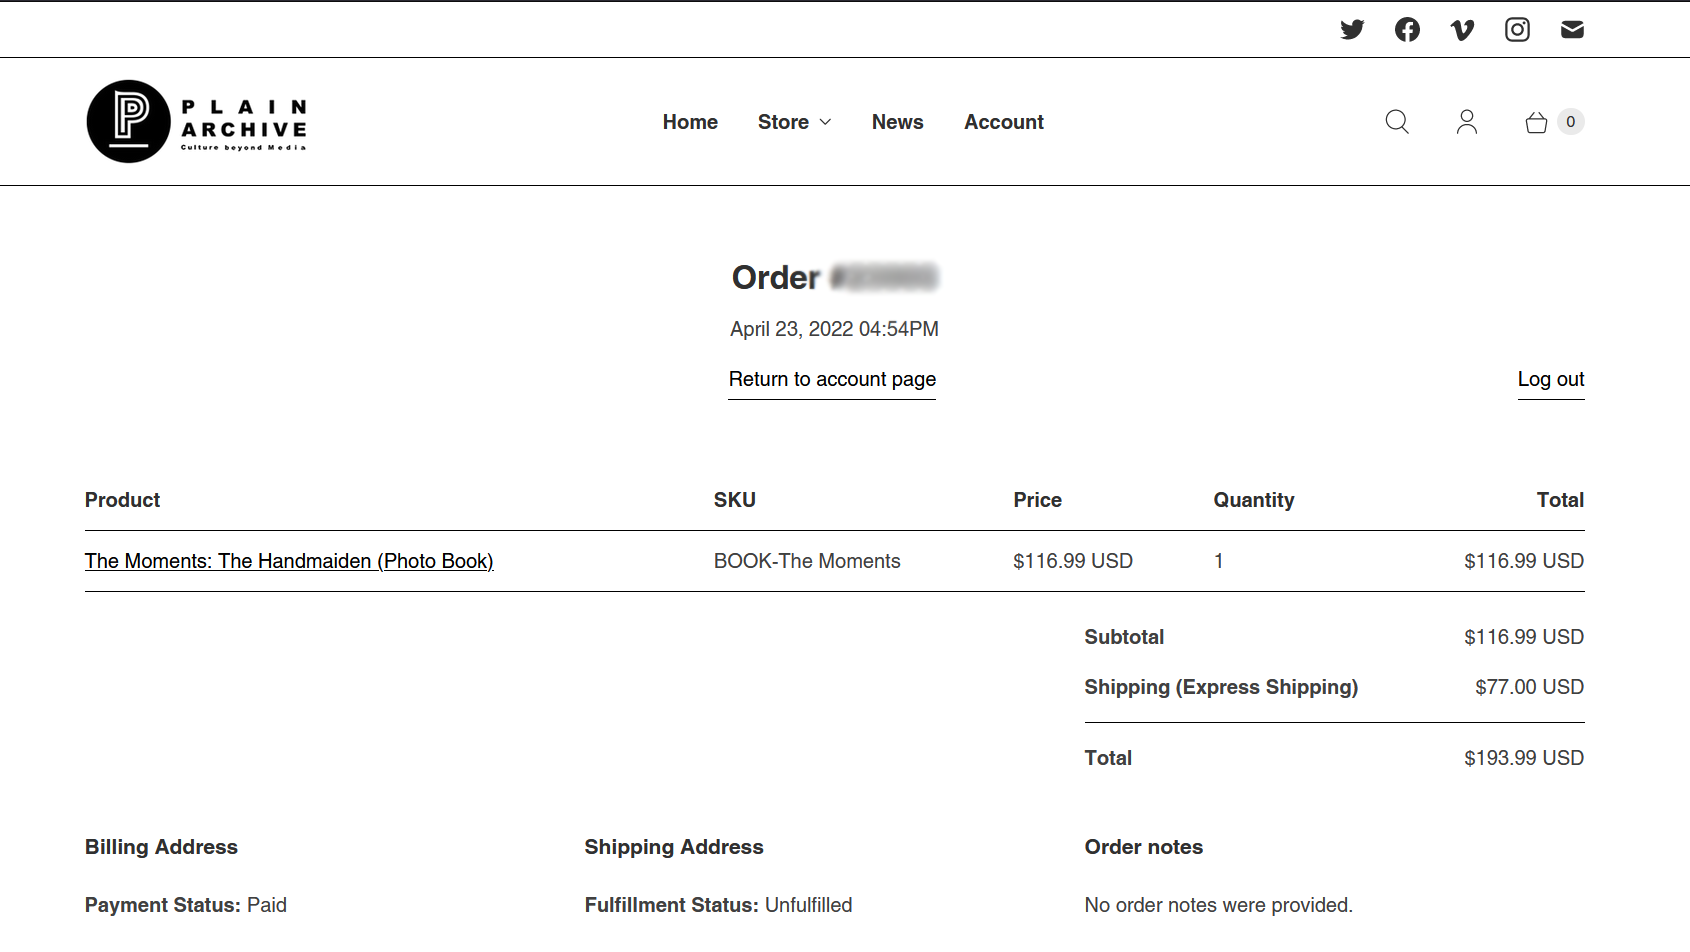1690x952 pixels.
Task: Go to the Home menu item
Action: pos(690,122)
